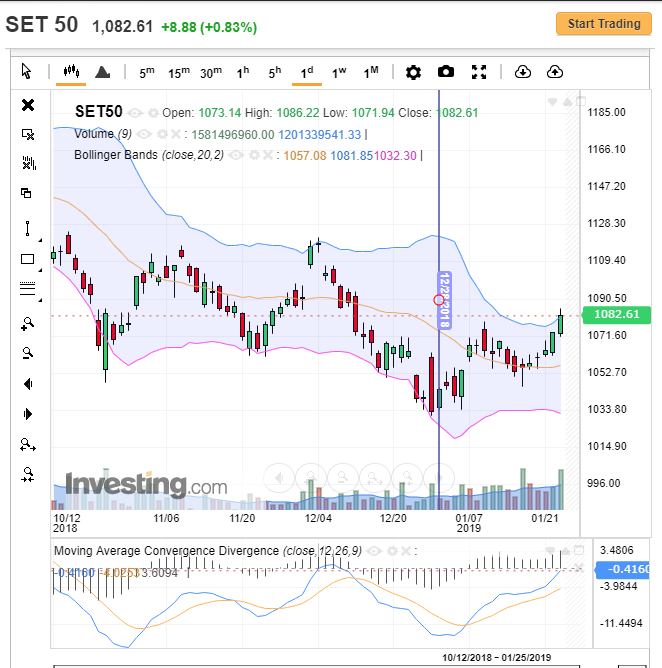Click the cloud download (load chart) icon
This screenshot has width=662, height=668.
click(x=522, y=72)
